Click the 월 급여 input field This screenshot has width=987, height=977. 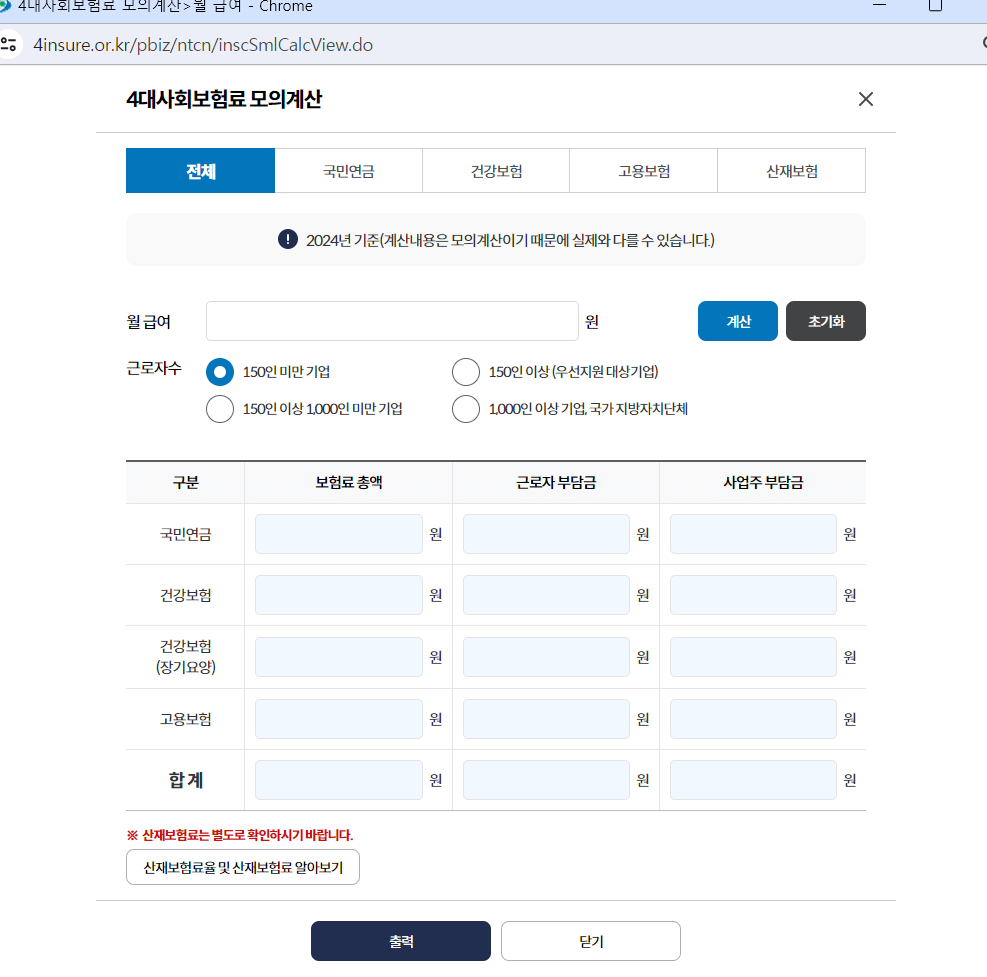(x=392, y=321)
